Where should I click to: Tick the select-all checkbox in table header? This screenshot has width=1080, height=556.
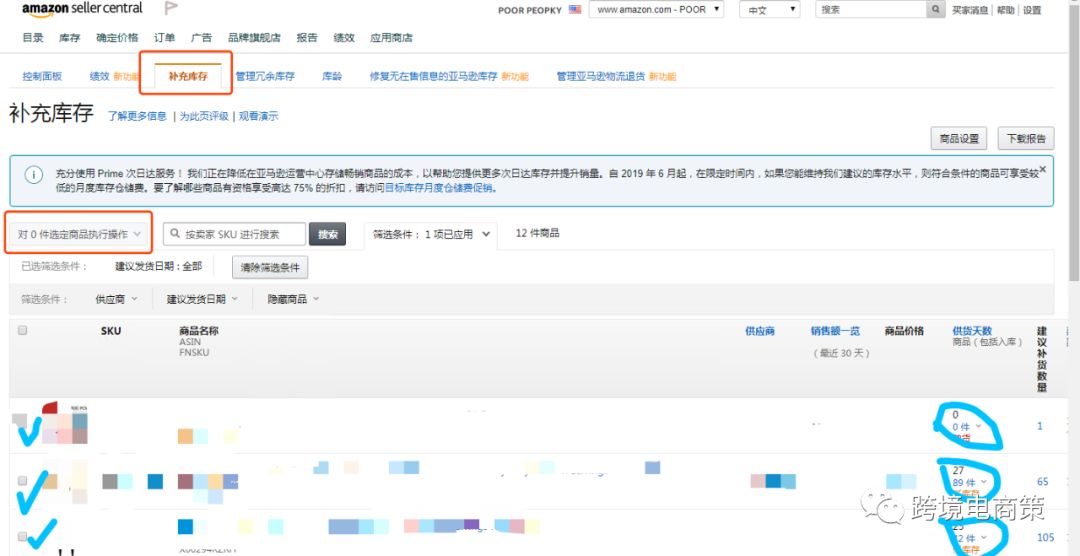coord(23,331)
